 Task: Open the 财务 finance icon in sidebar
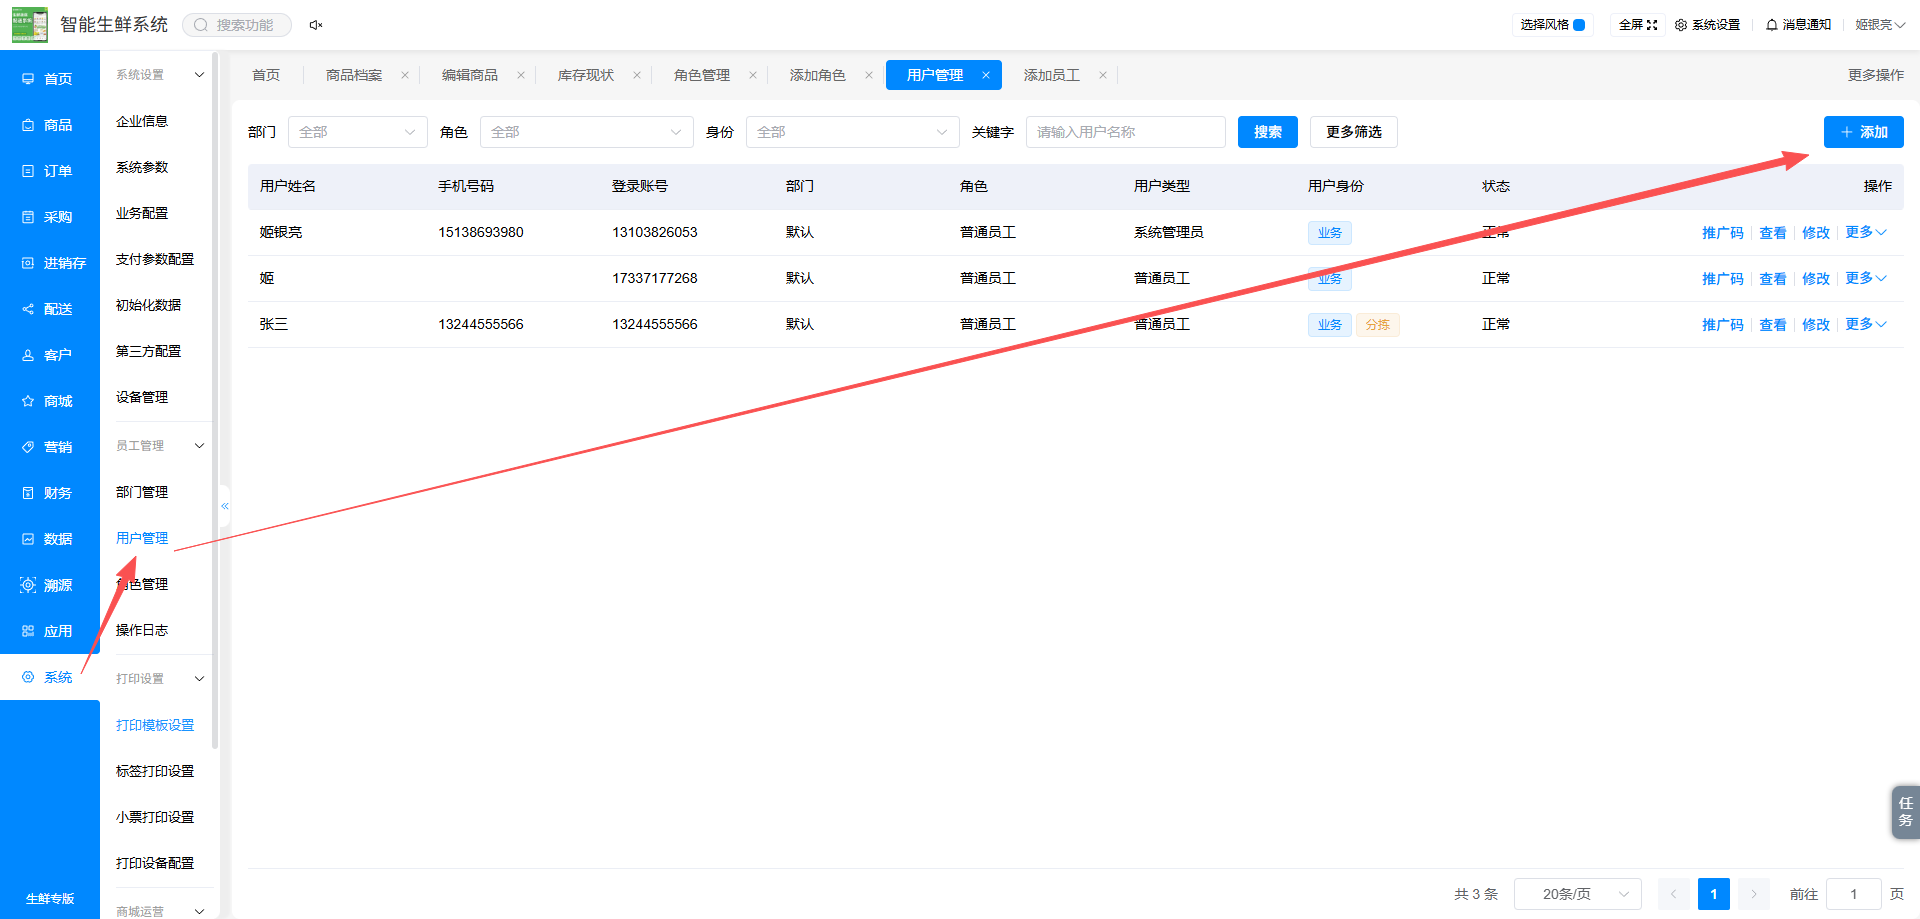(x=28, y=493)
